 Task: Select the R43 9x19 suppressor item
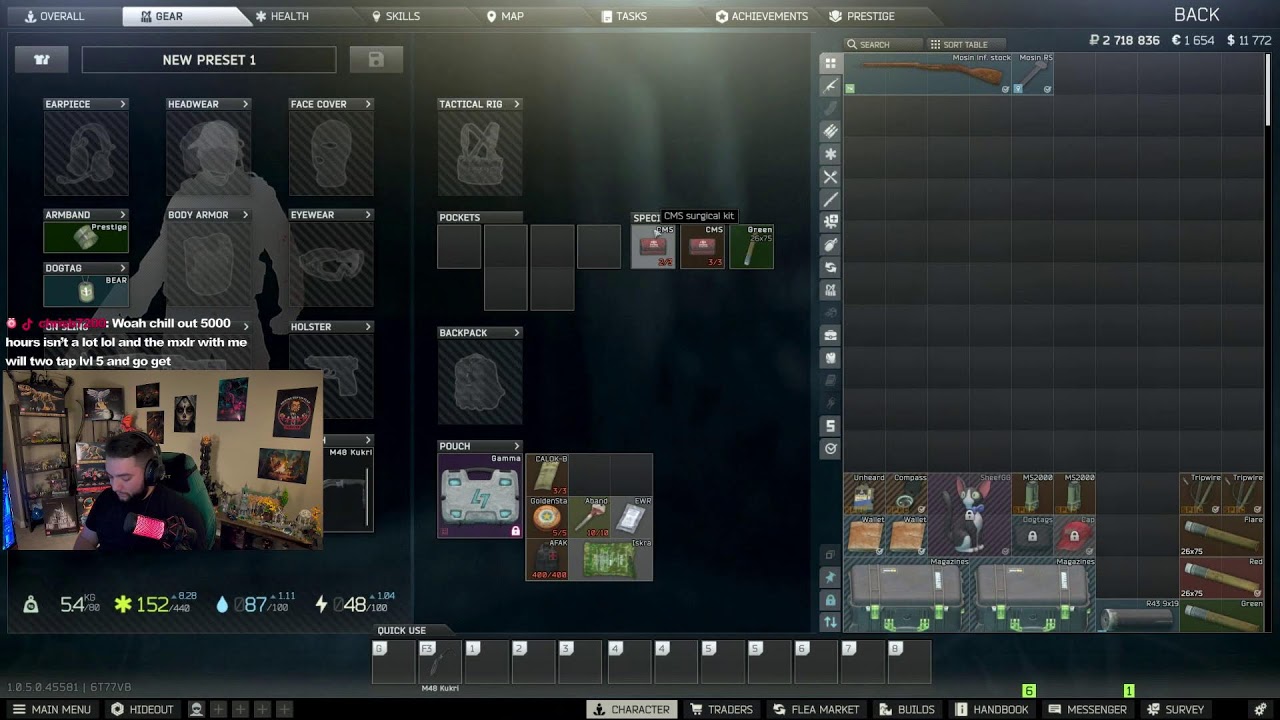(x=1137, y=616)
